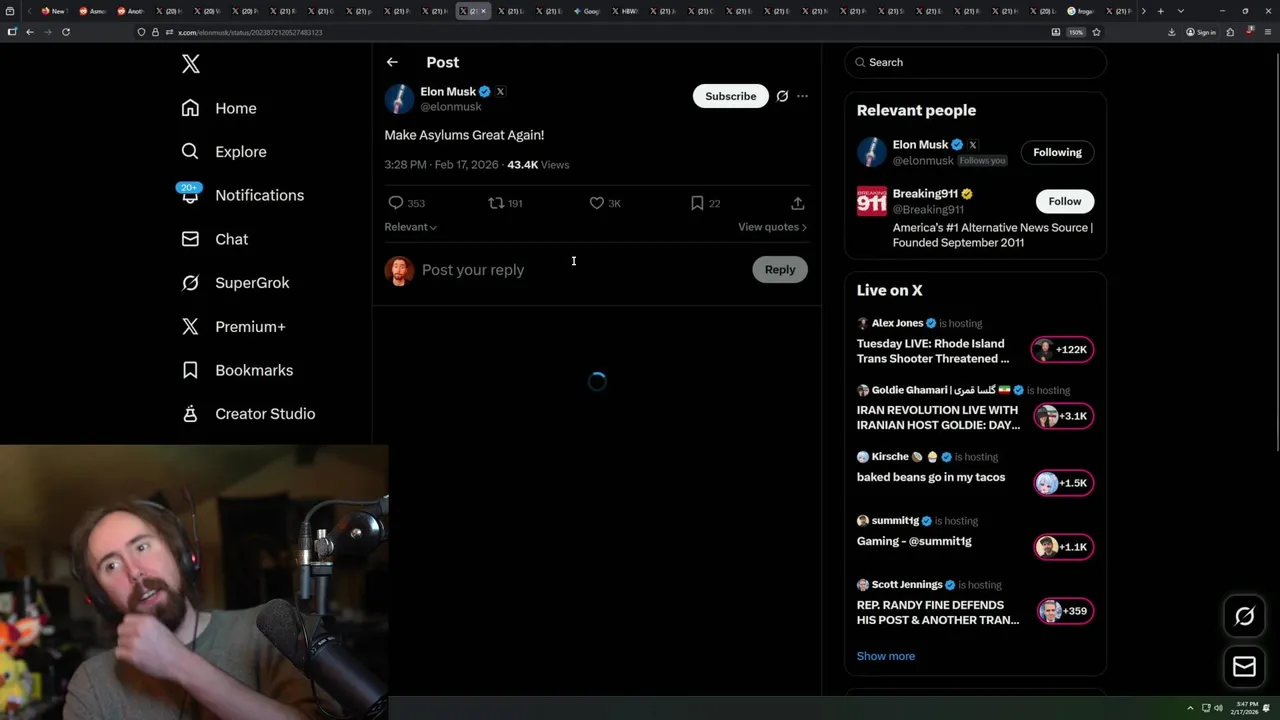
Task: Open the floating Grok button
Action: click(1244, 617)
